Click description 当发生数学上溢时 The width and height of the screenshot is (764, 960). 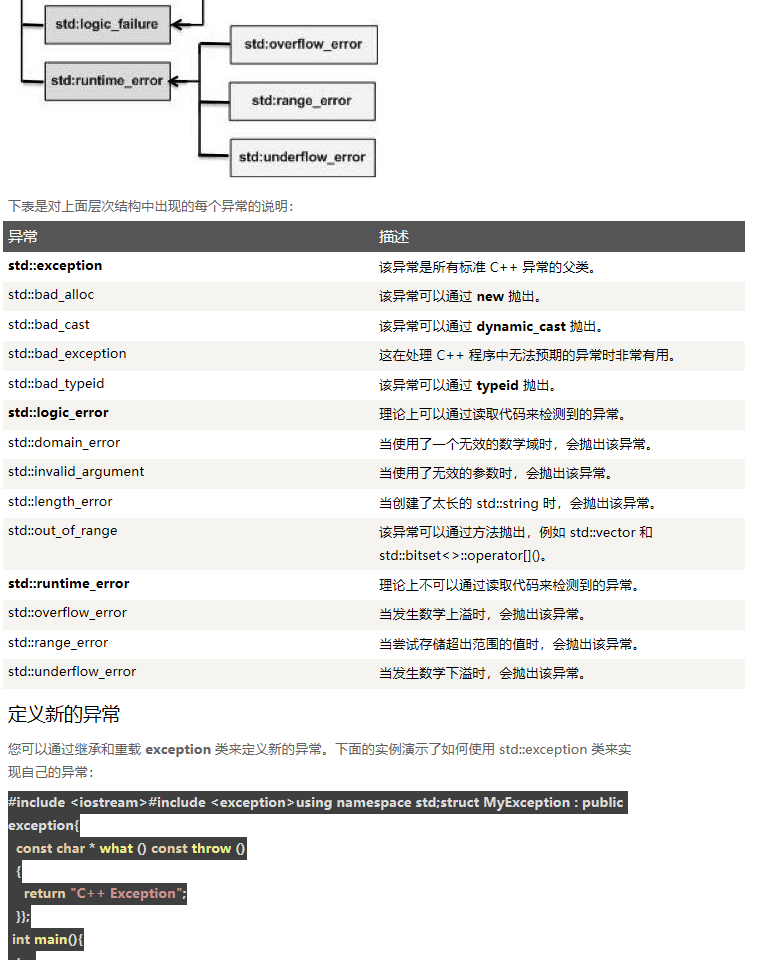click(482, 615)
